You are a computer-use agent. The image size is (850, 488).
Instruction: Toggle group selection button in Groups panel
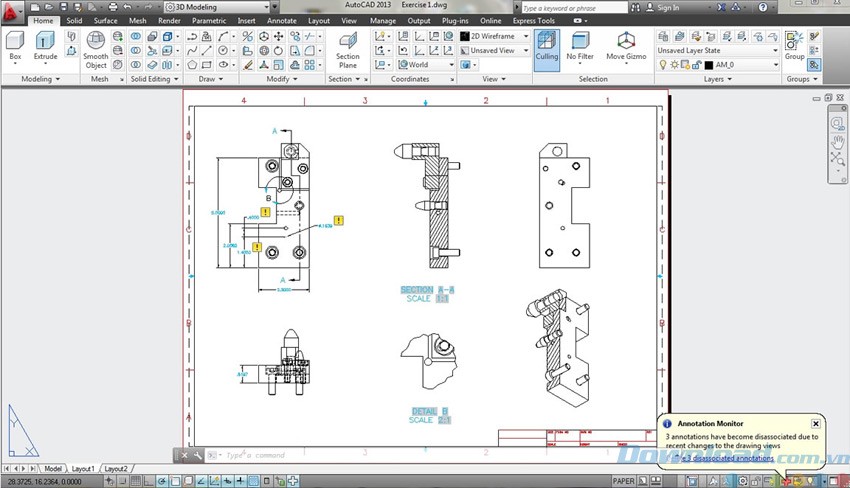click(x=814, y=65)
